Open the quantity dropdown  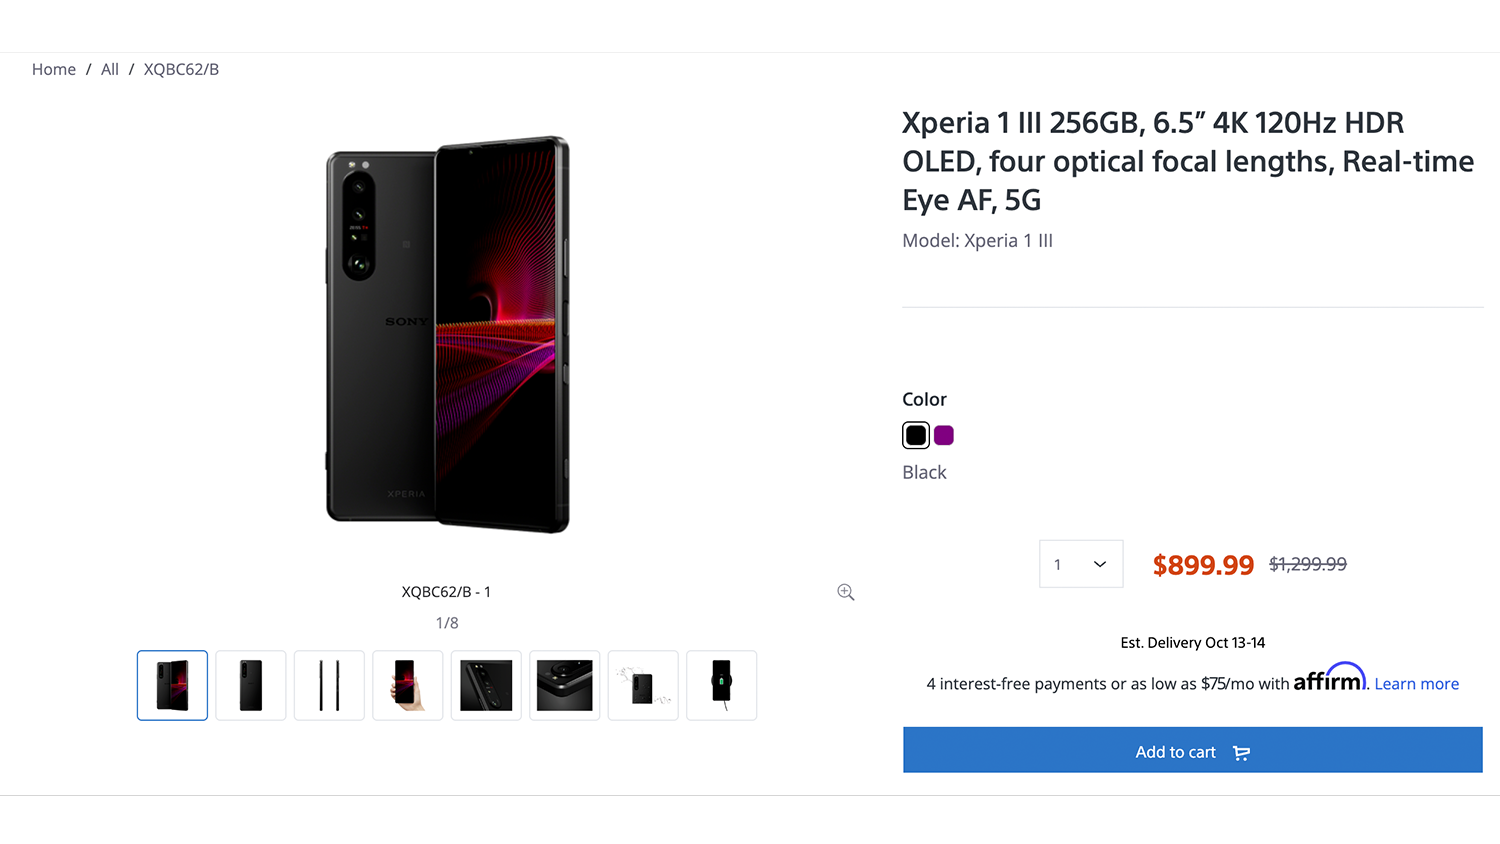pyautogui.click(x=1081, y=564)
